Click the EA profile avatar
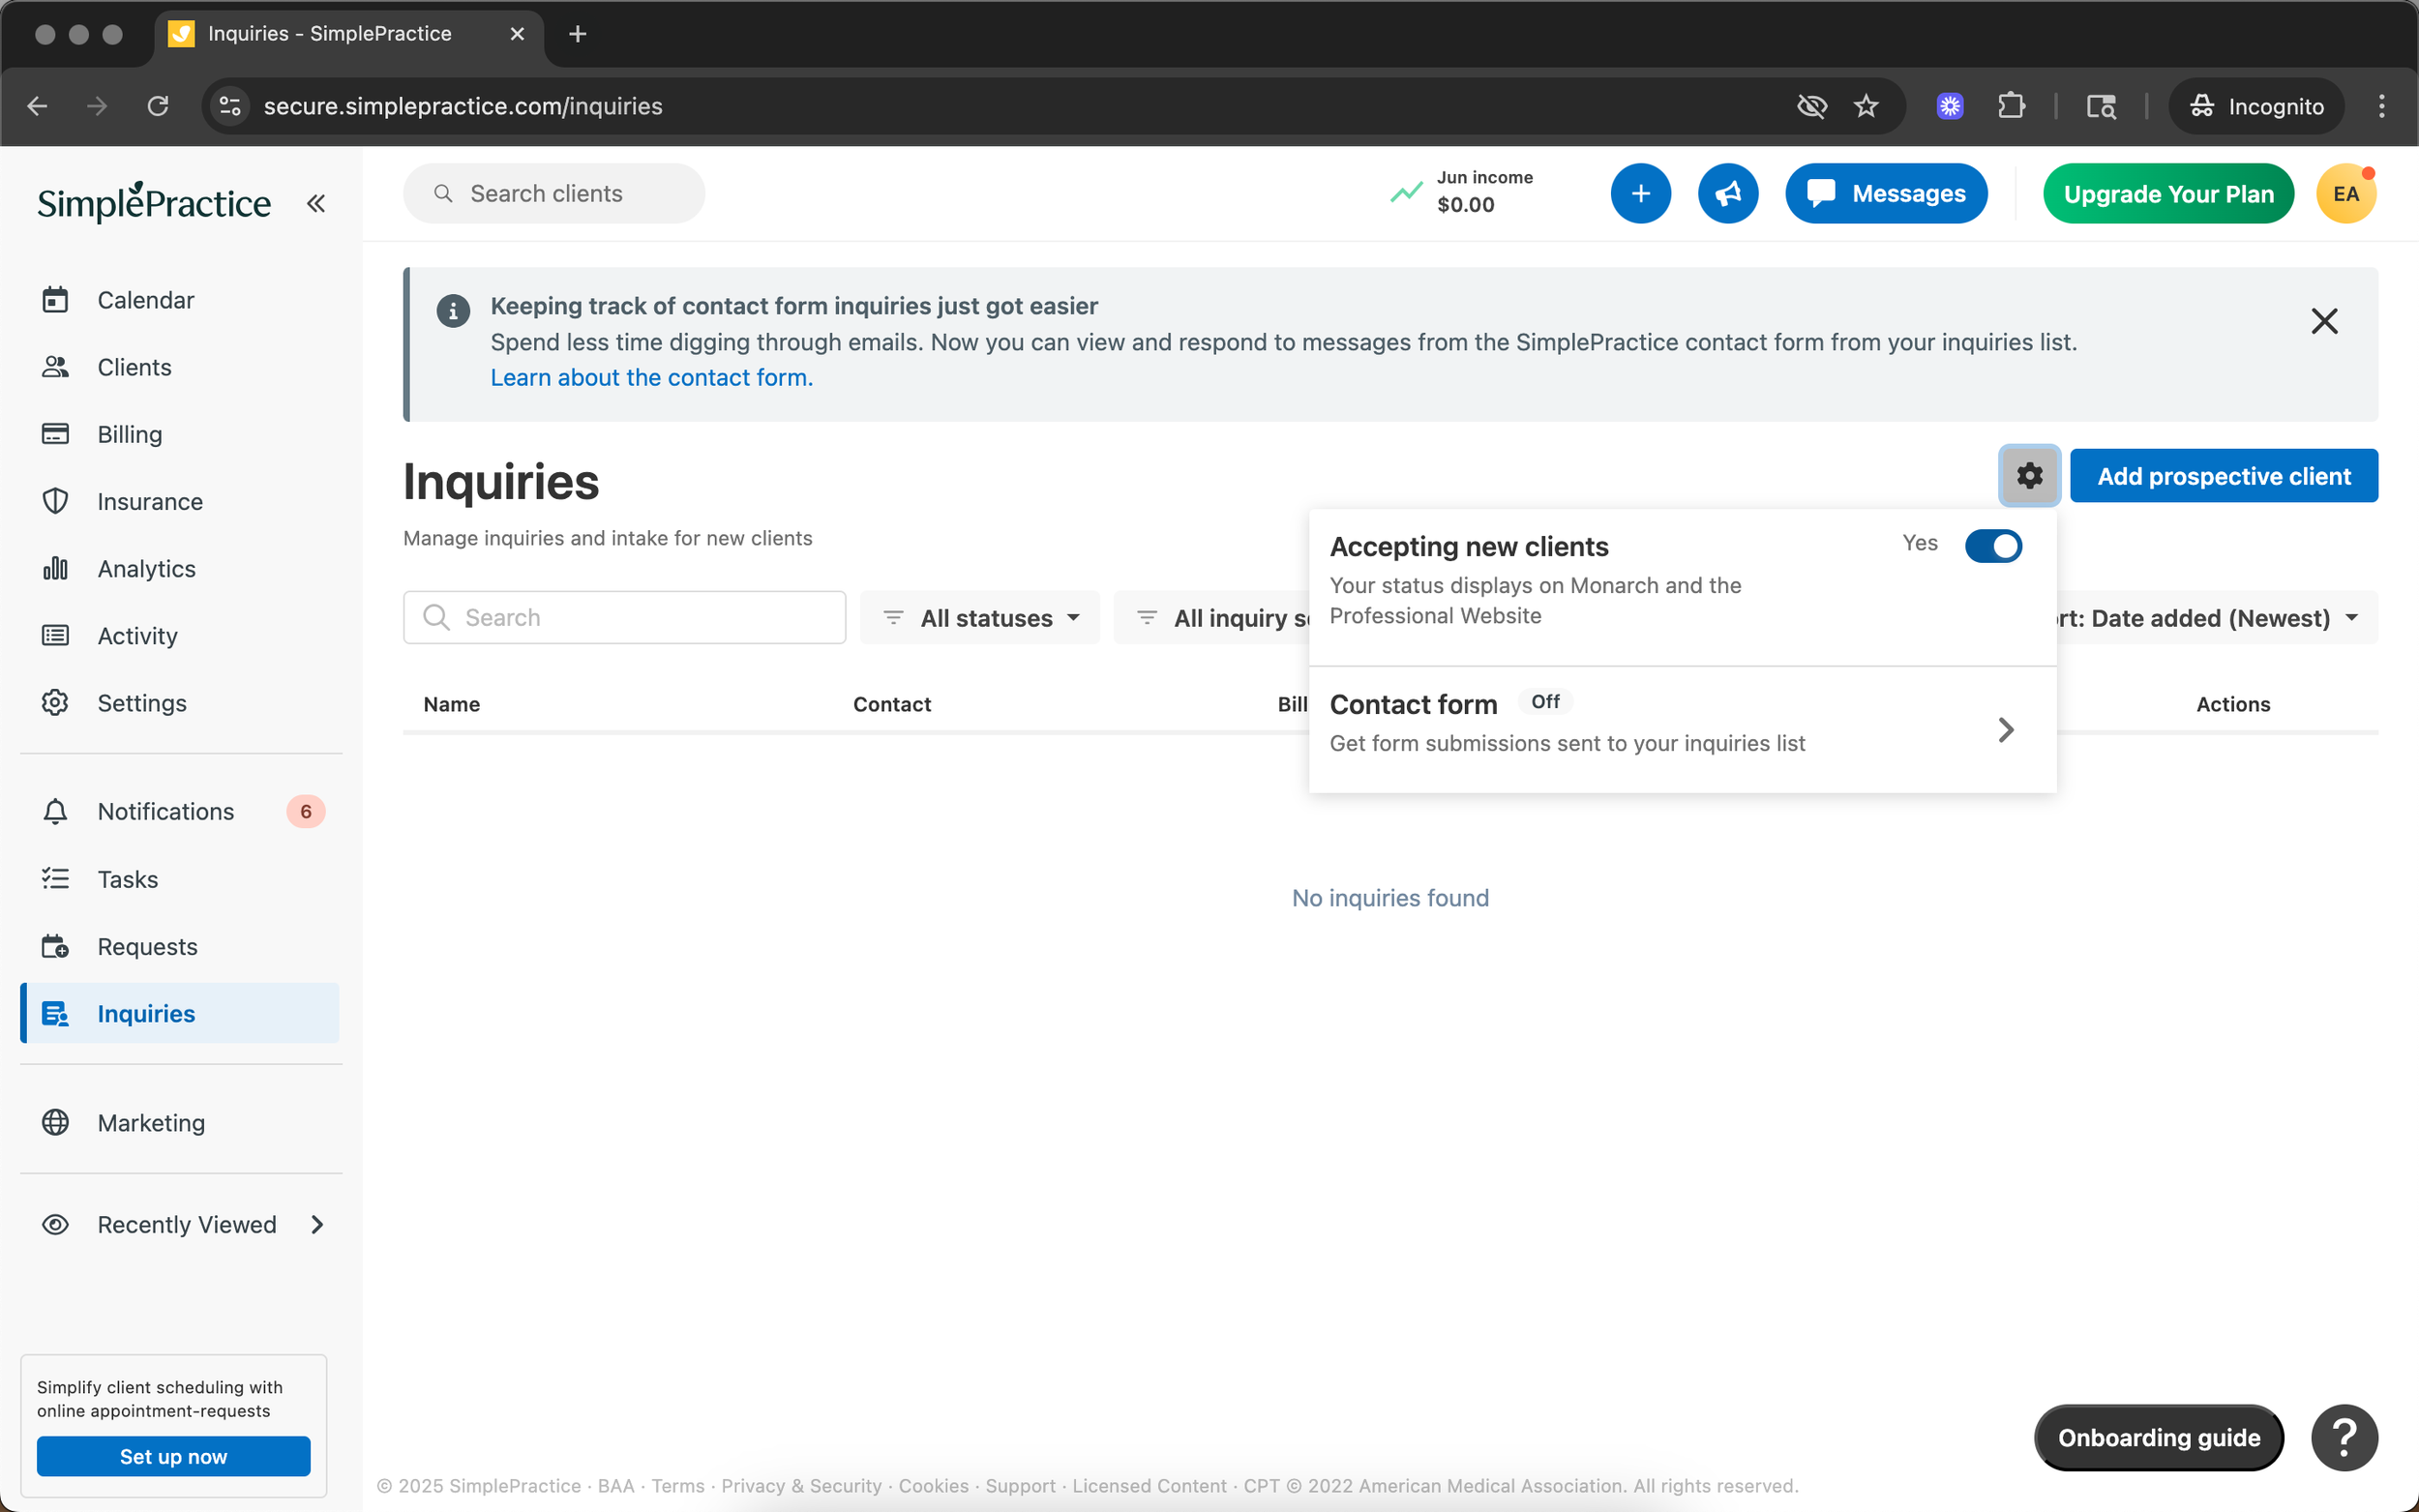Image resolution: width=2419 pixels, height=1512 pixels. click(2345, 194)
